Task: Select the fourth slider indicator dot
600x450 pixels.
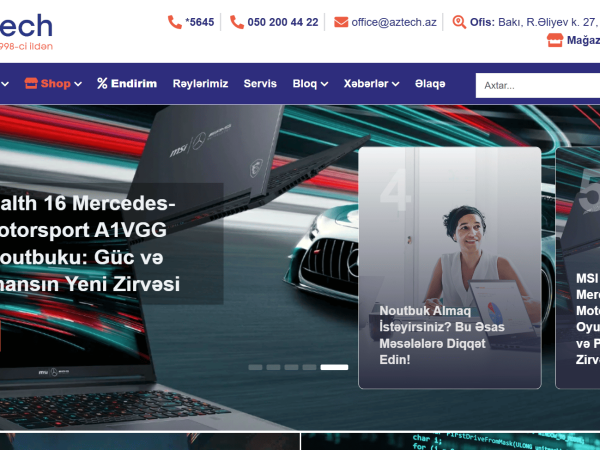Action: (309, 367)
